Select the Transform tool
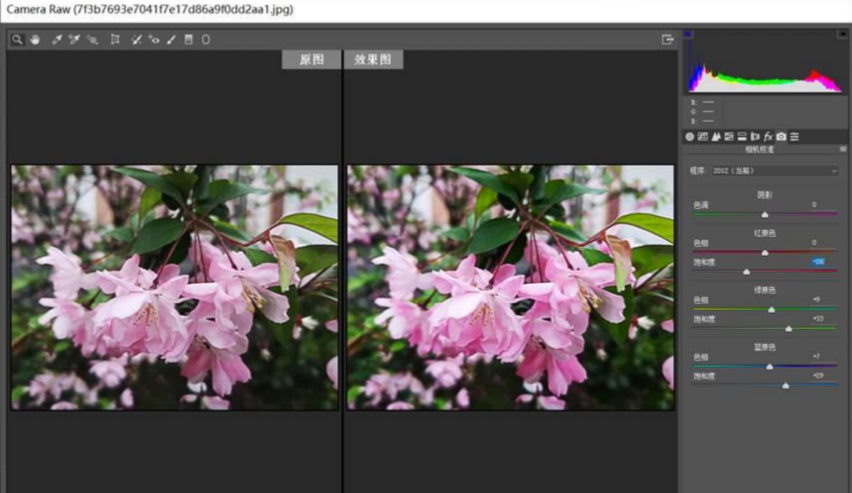This screenshot has height=493, width=852. (115, 40)
